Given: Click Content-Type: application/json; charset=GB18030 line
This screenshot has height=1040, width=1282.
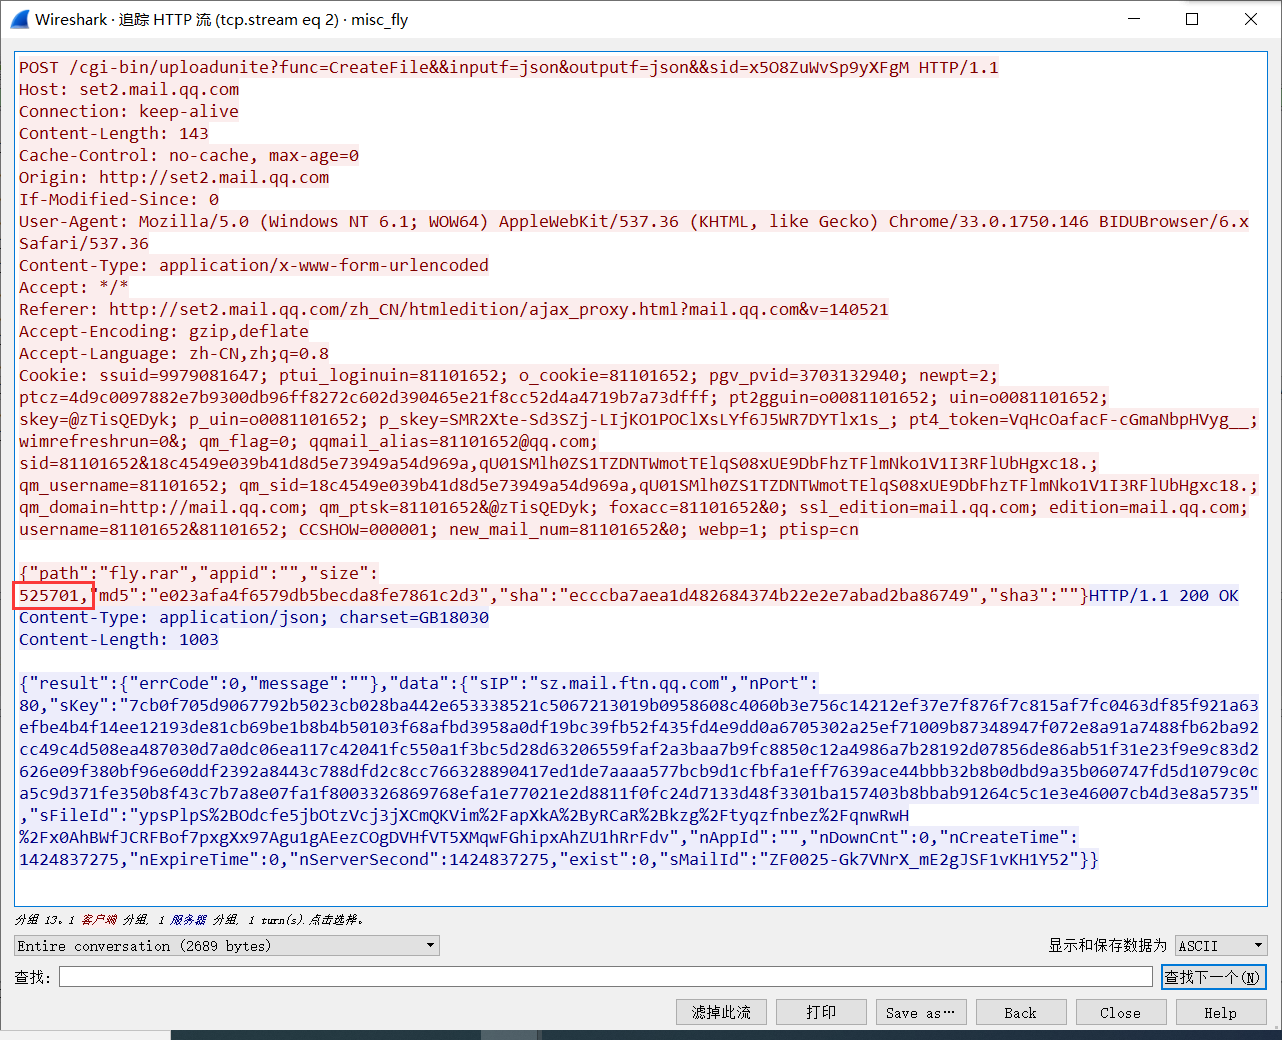Looking at the screenshot, I should (254, 617).
